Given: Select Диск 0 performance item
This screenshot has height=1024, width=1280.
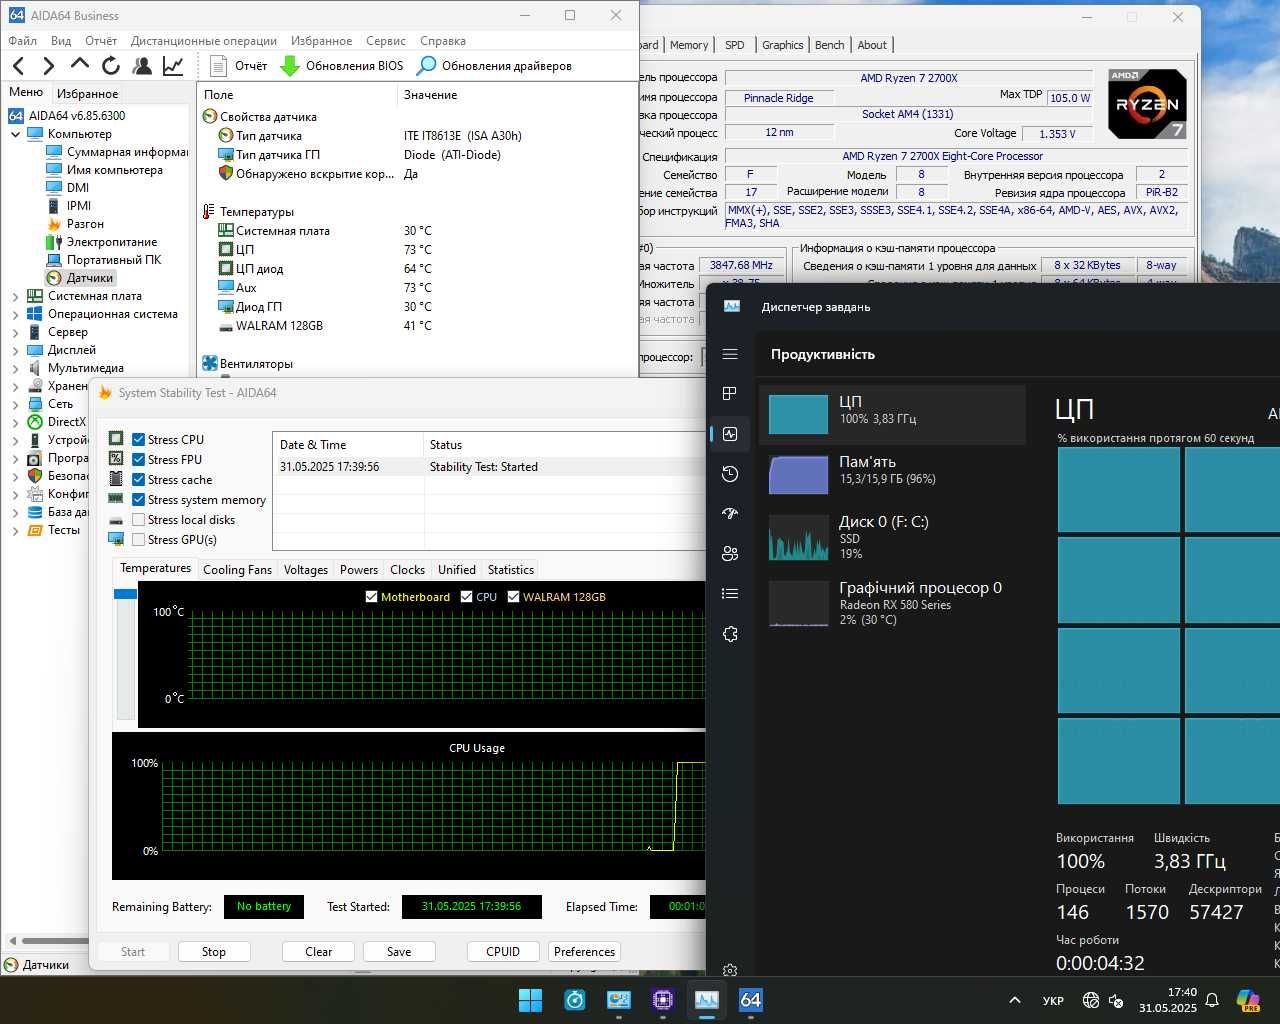Looking at the screenshot, I should point(892,537).
